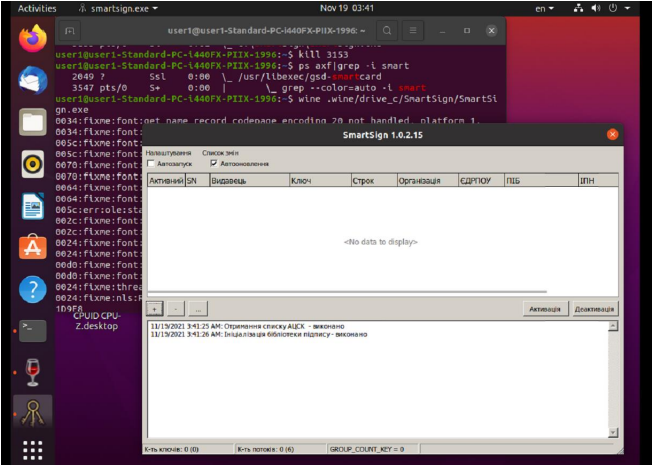The image size is (652, 465).
Task: Expand the 'en' keyboard language dropdown
Action: [546, 8]
